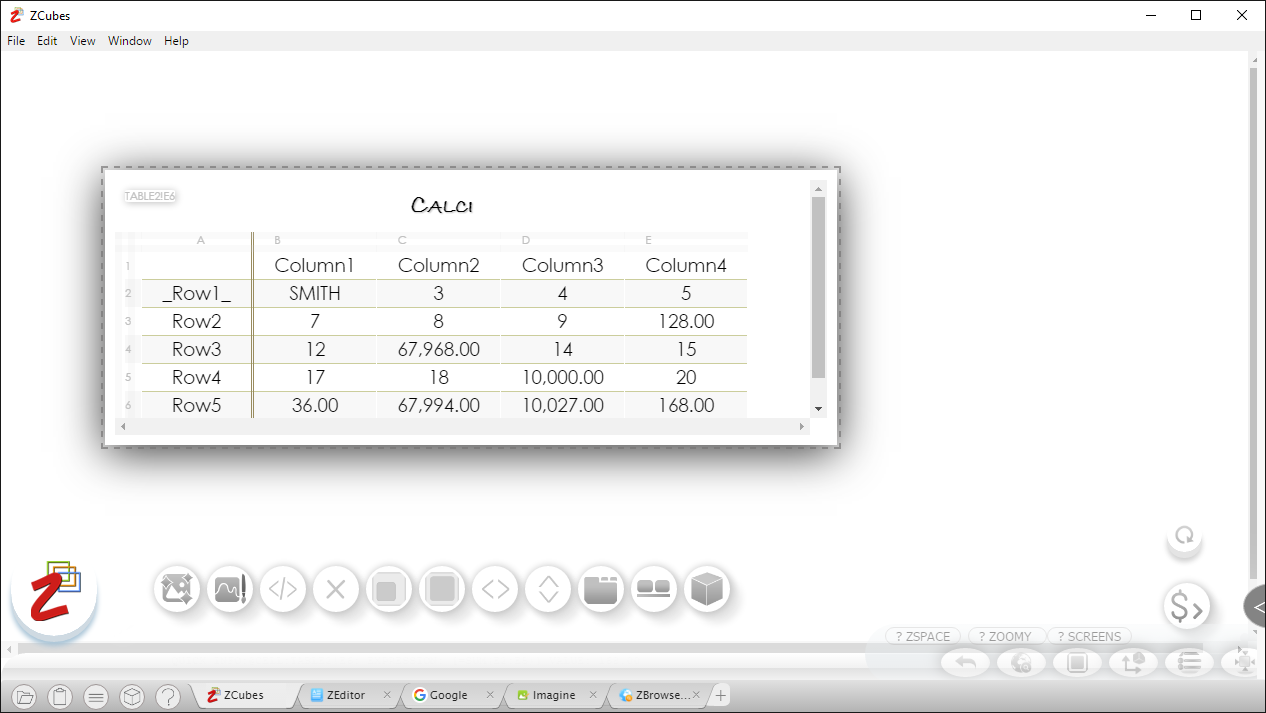
Task: Click the TABLE2IE6 label tag
Action: pos(150,196)
